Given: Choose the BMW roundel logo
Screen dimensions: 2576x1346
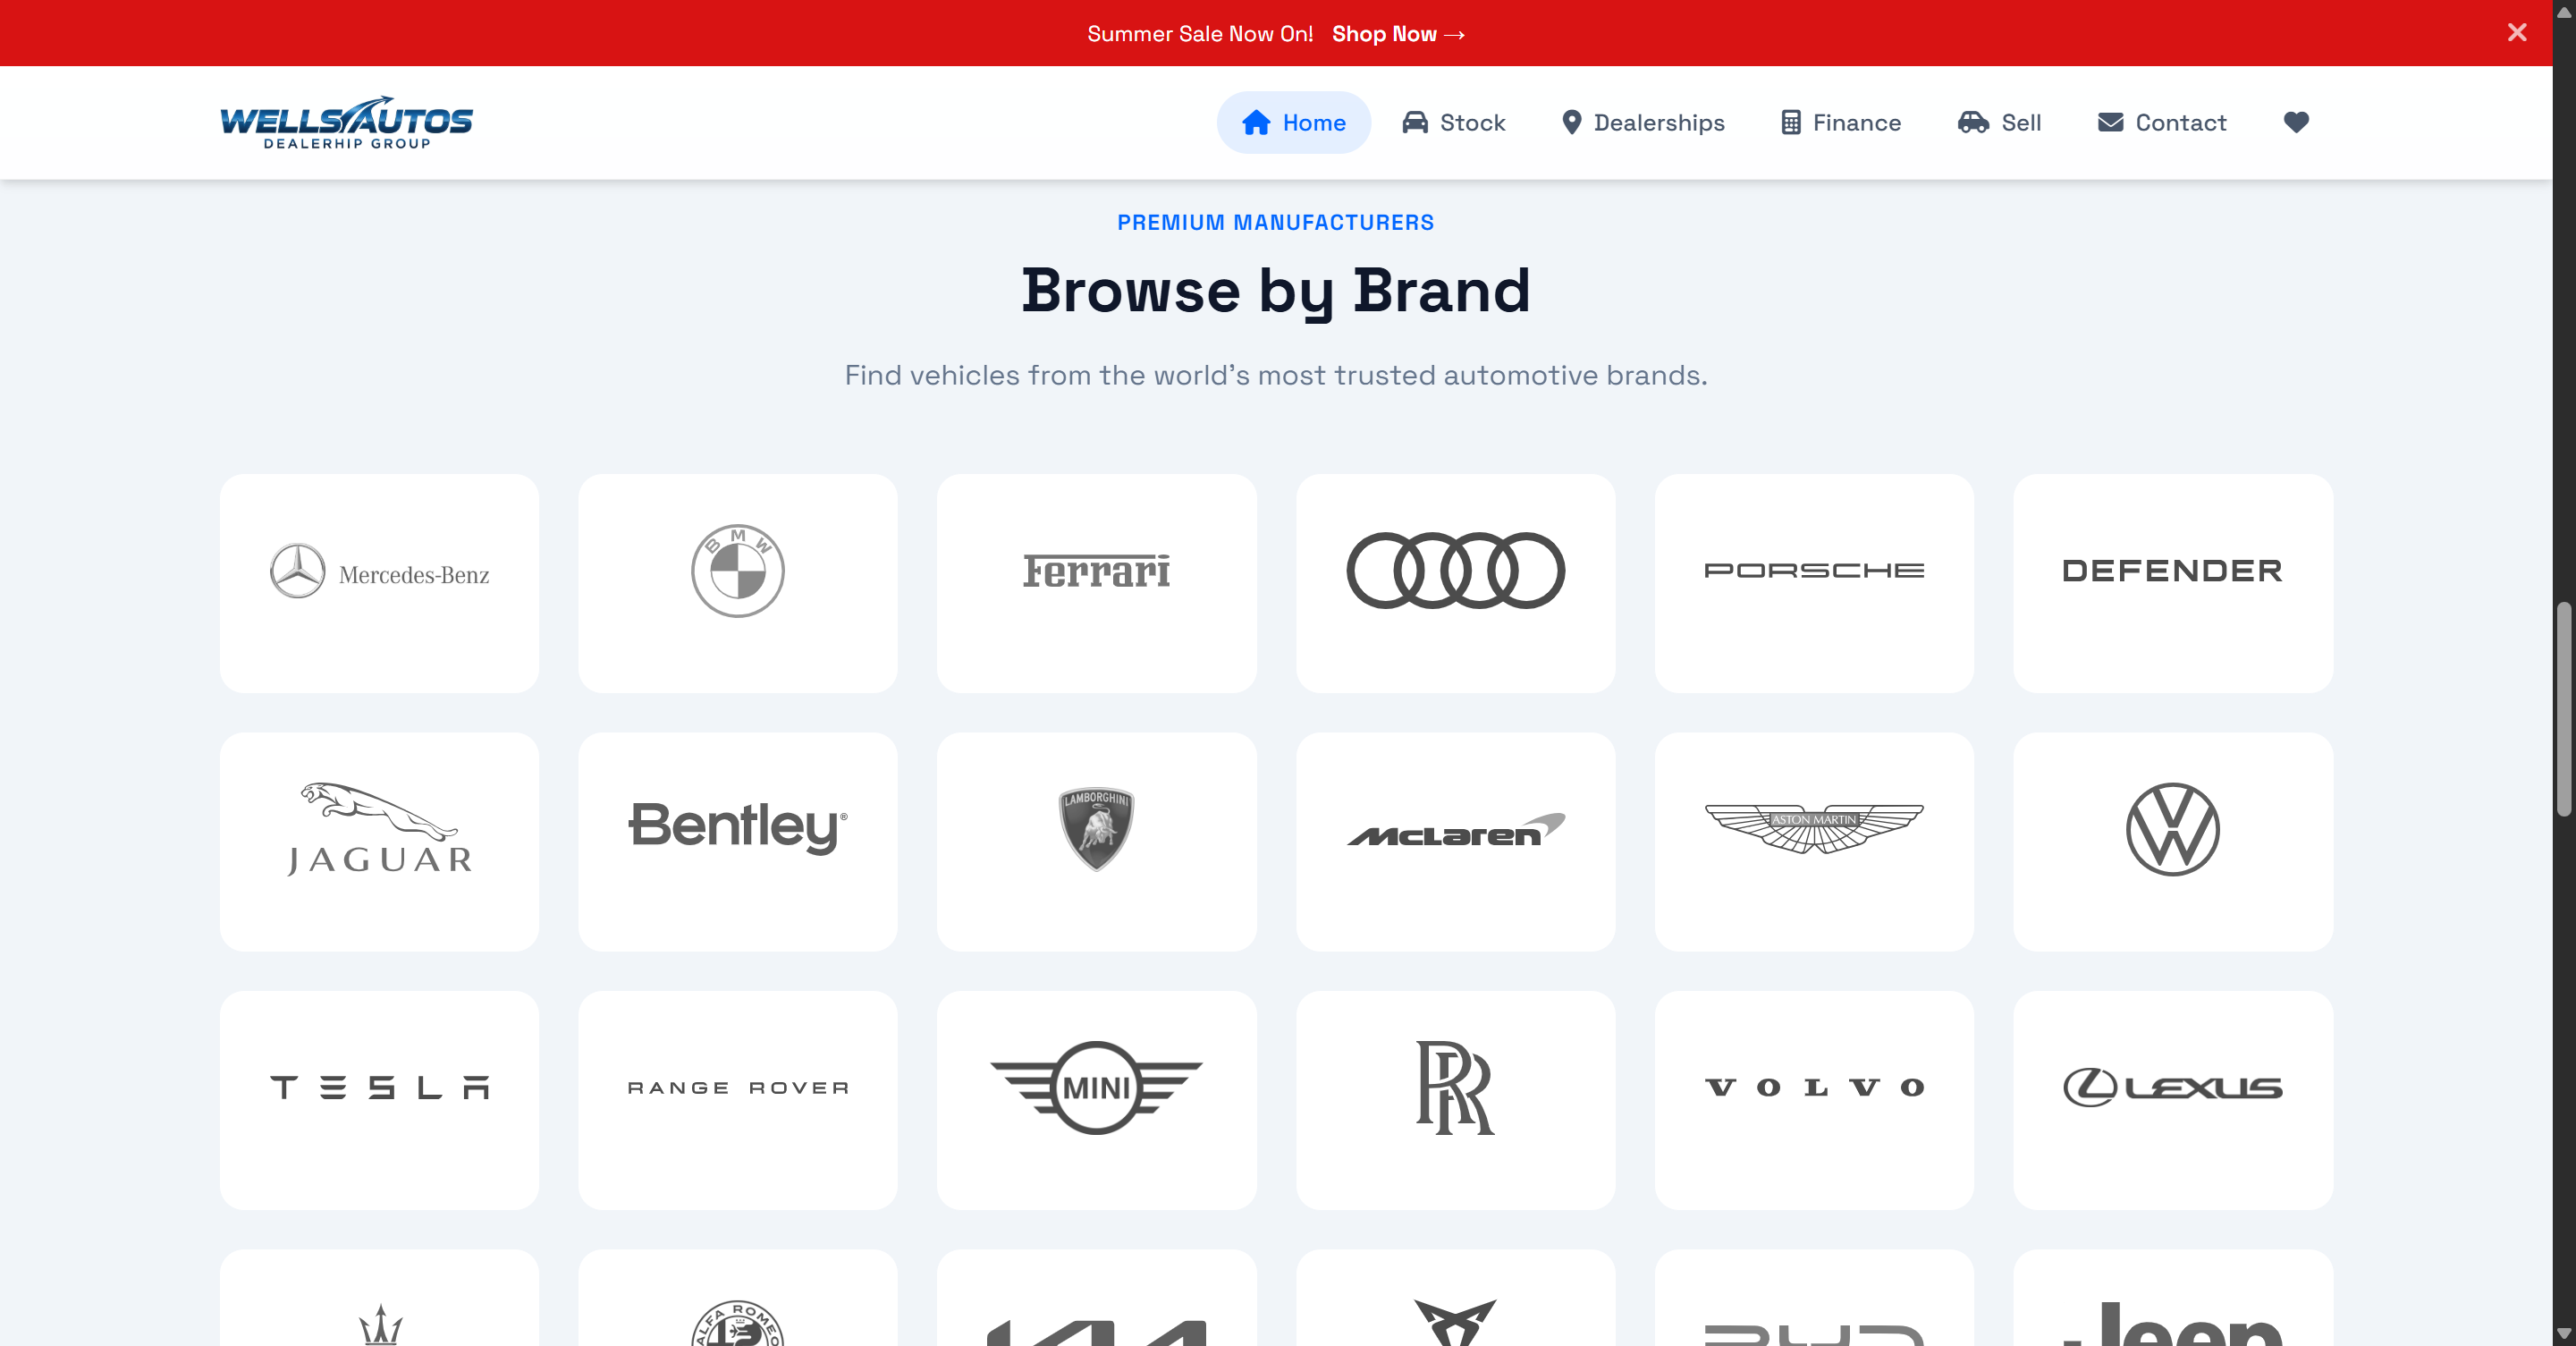Looking at the screenshot, I should [738, 571].
